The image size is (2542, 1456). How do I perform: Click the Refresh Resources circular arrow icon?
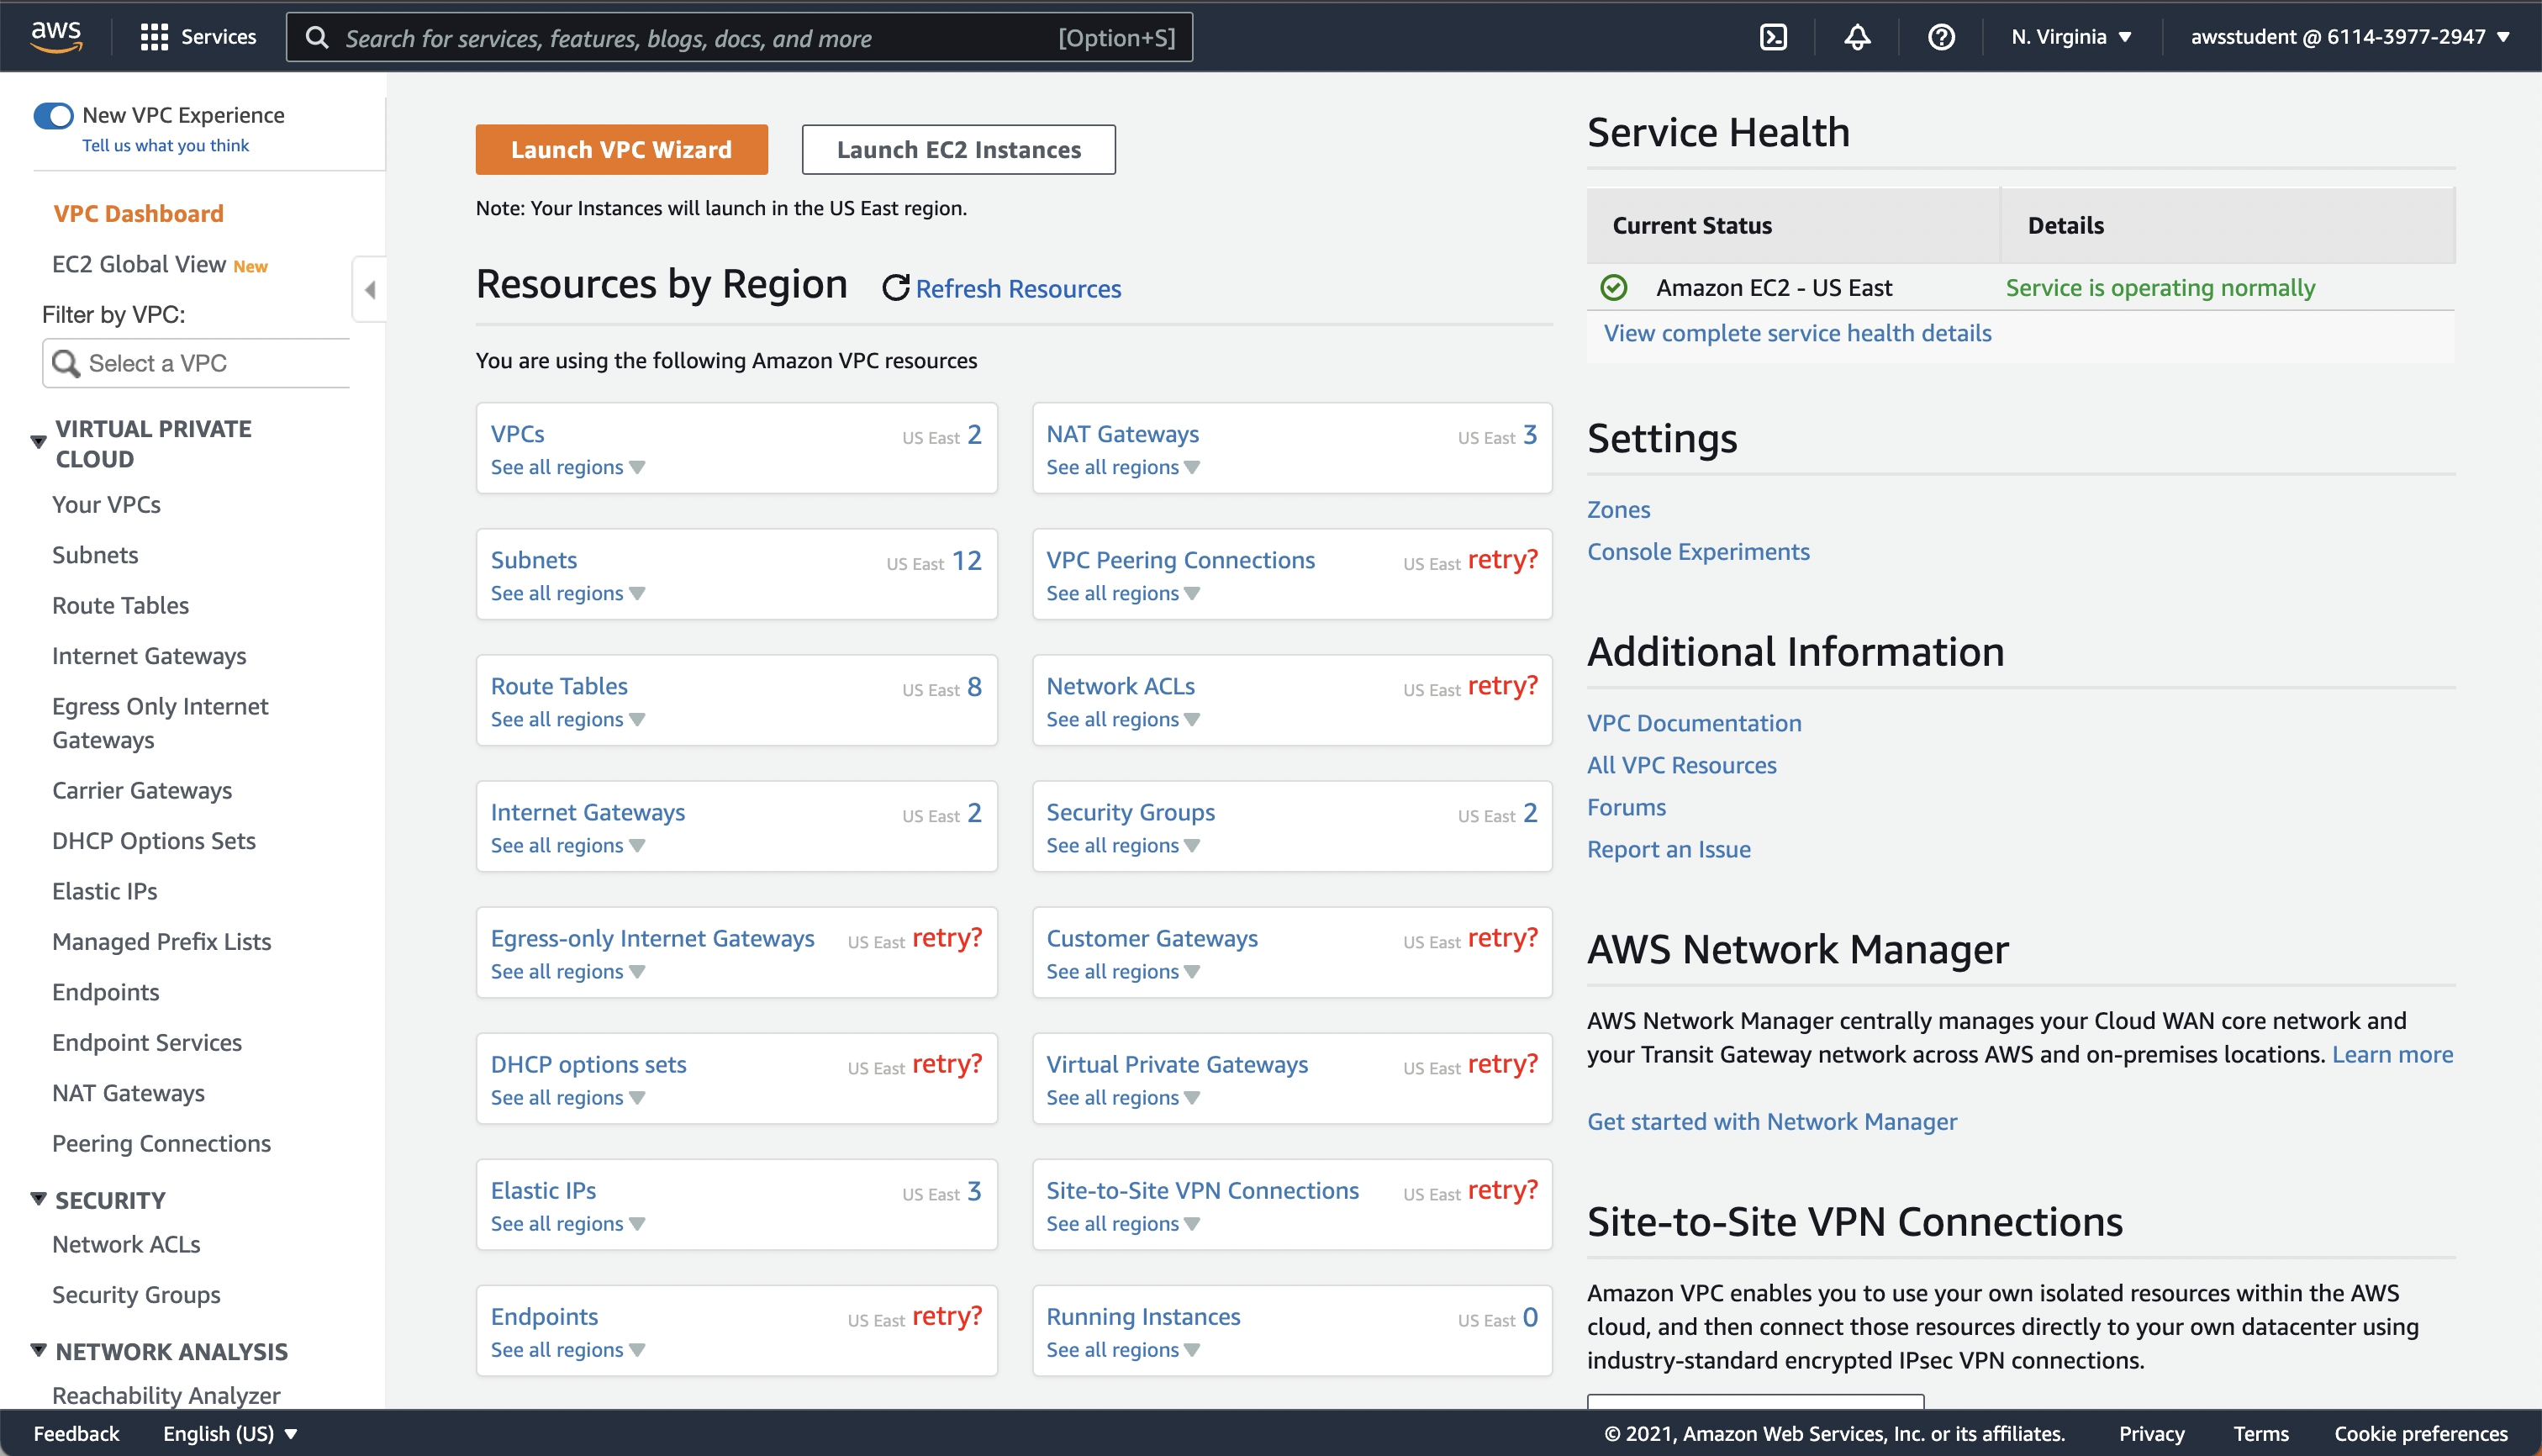click(895, 288)
